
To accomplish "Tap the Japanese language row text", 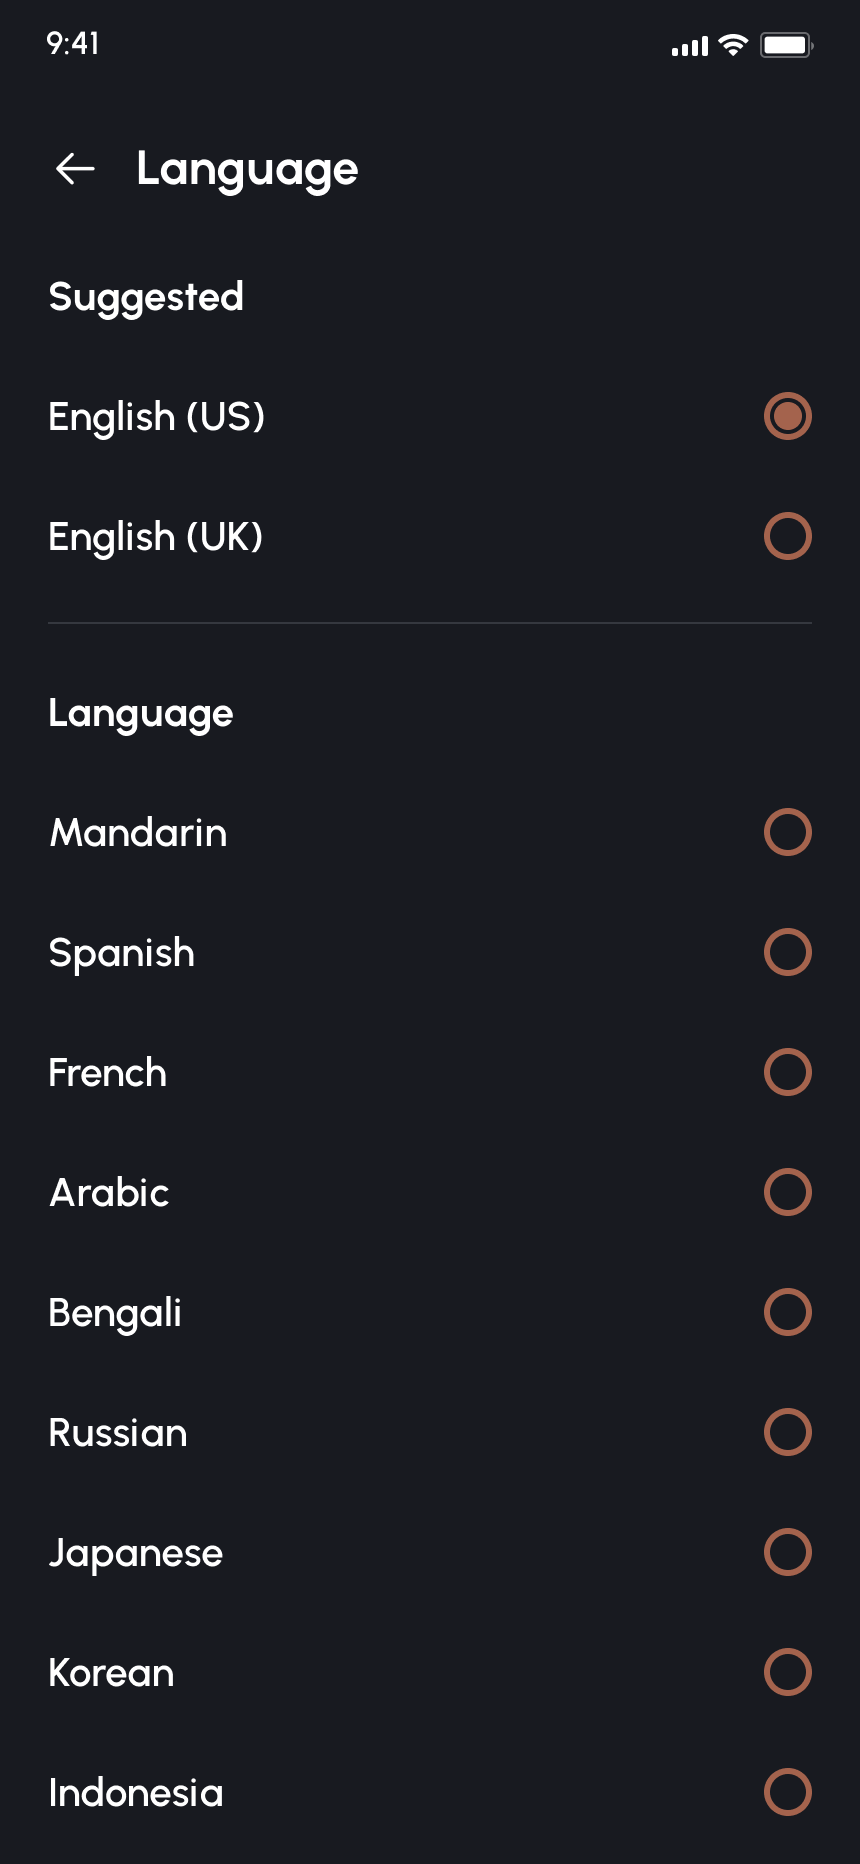I will coord(135,1553).
